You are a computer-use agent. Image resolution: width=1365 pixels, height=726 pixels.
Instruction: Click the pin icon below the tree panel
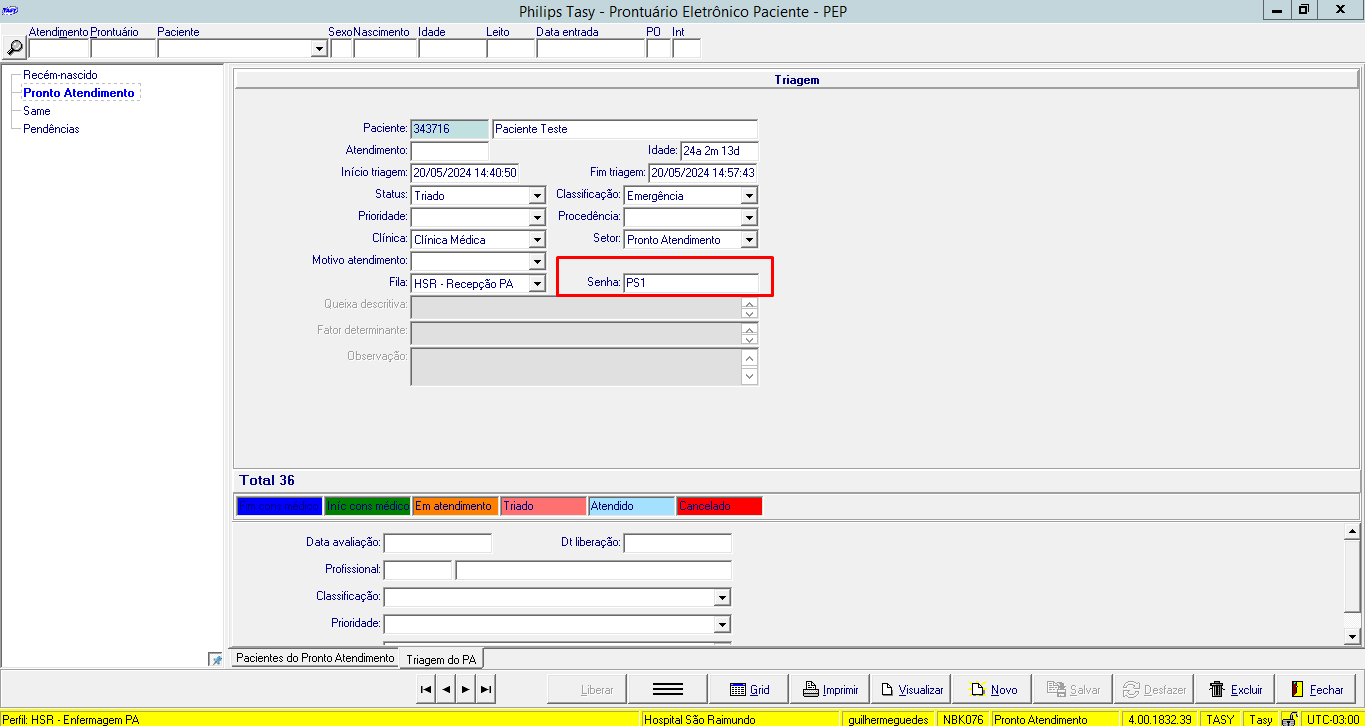click(x=216, y=660)
